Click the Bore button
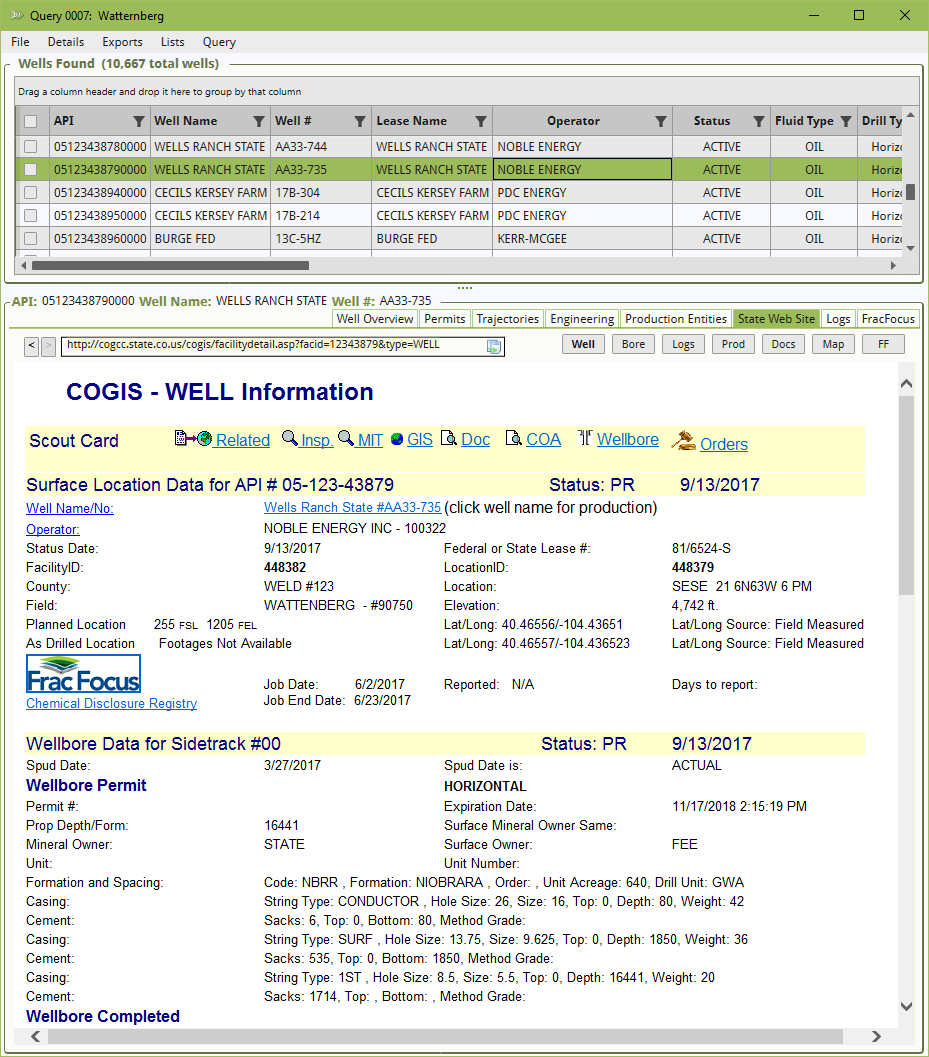Screen dimensions: 929x1057 633,344
